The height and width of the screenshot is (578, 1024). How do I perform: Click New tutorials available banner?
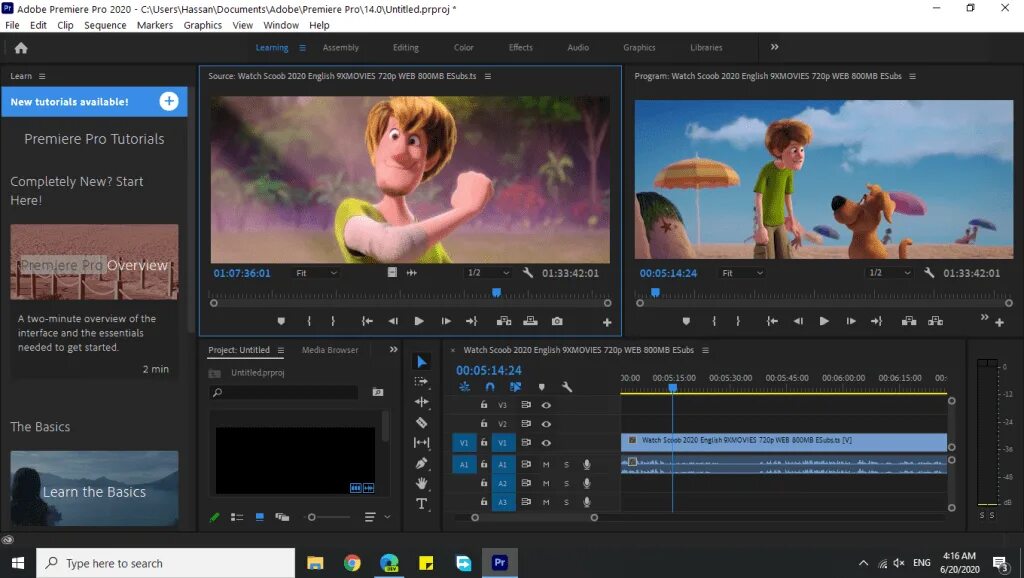(x=94, y=101)
